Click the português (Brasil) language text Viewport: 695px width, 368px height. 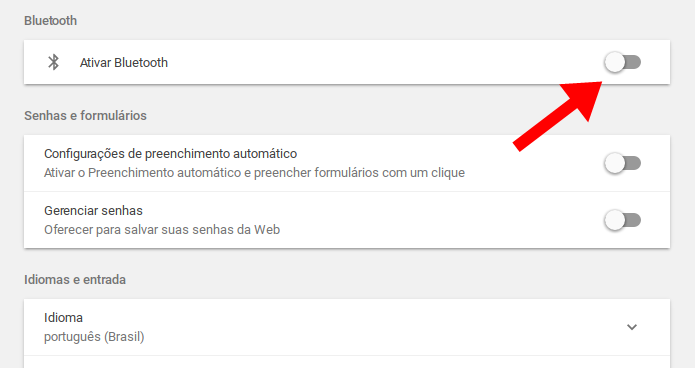(94, 337)
